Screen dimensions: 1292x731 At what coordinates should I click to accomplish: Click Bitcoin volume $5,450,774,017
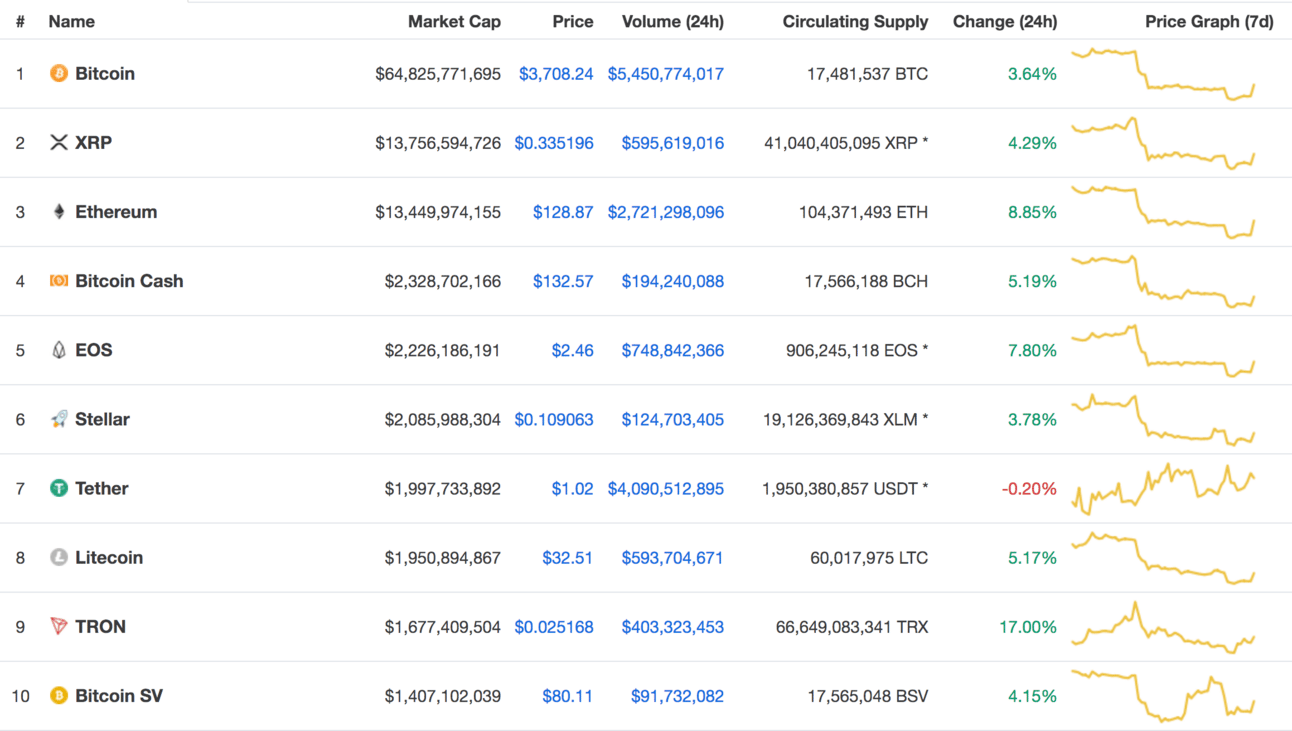click(x=666, y=74)
